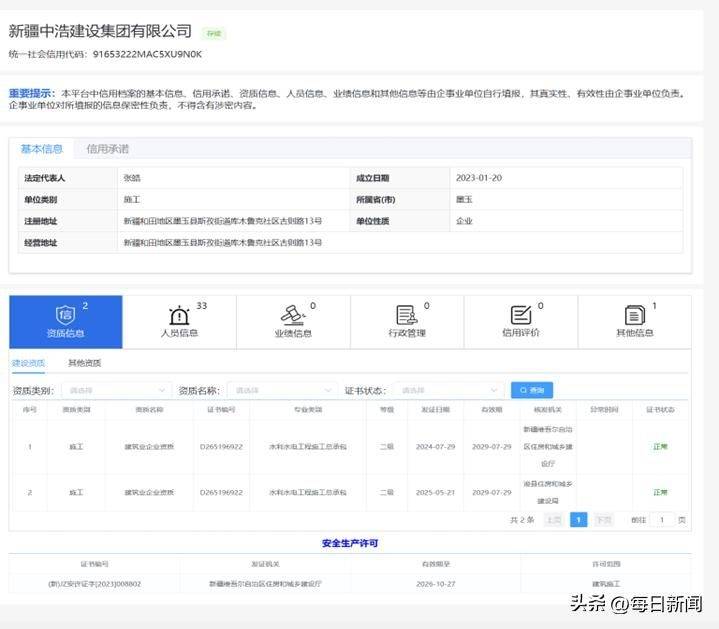Expand the 证书状态 dropdown

coord(448,390)
